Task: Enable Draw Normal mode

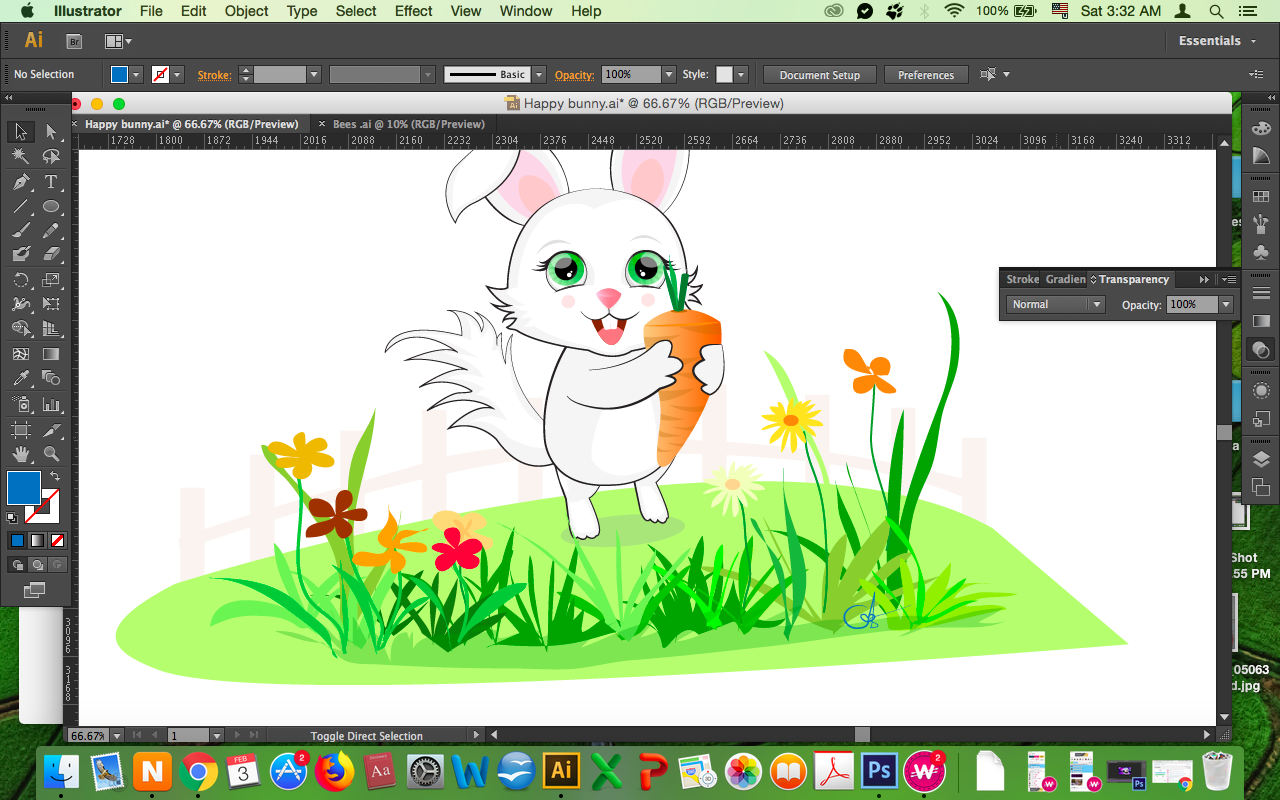Action: pyautogui.click(x=17, y=565)
